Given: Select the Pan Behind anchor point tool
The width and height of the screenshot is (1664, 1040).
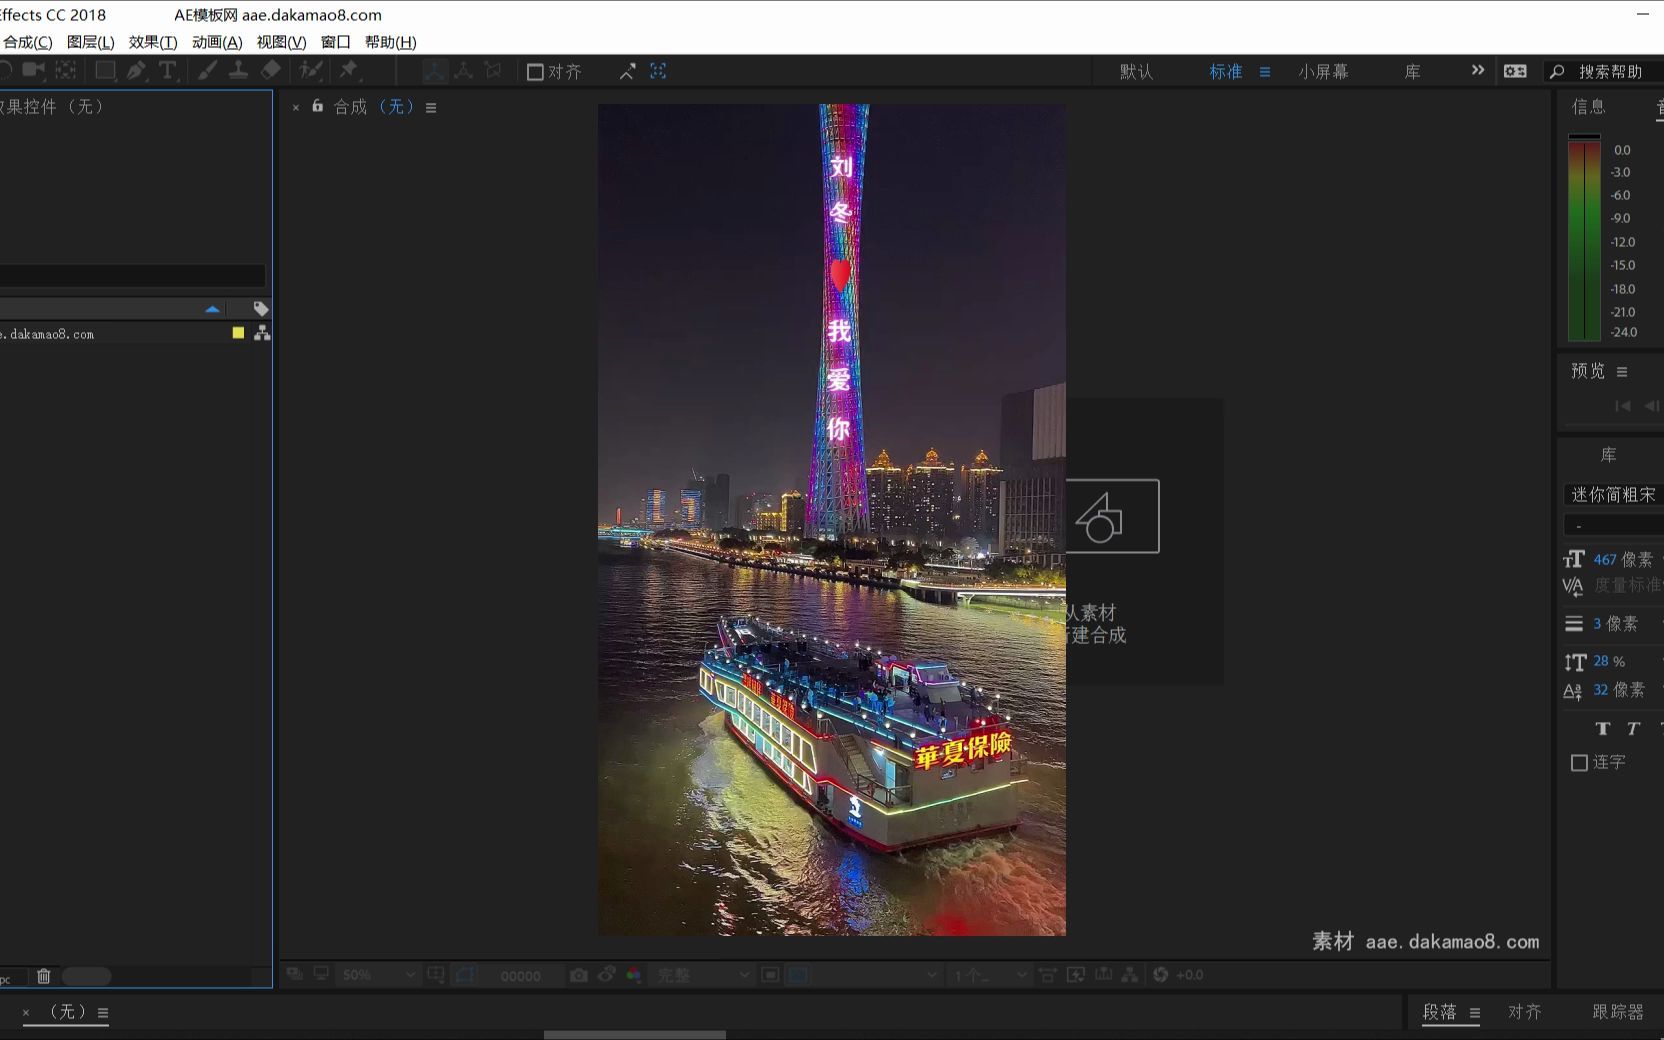Looking at the screenshot, I should click(66, 70).
